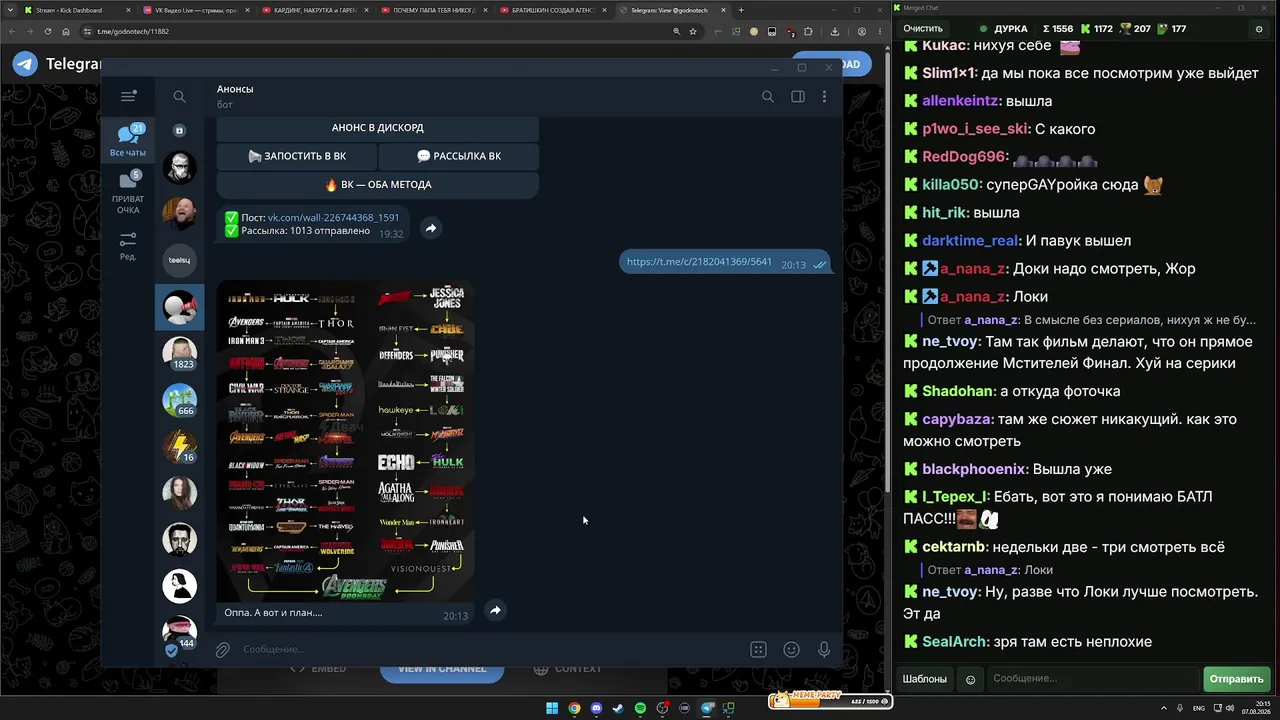Open the Marvel timeline image
The width and height of the screenshot is (1280, 720).
[x=346, y=442]
